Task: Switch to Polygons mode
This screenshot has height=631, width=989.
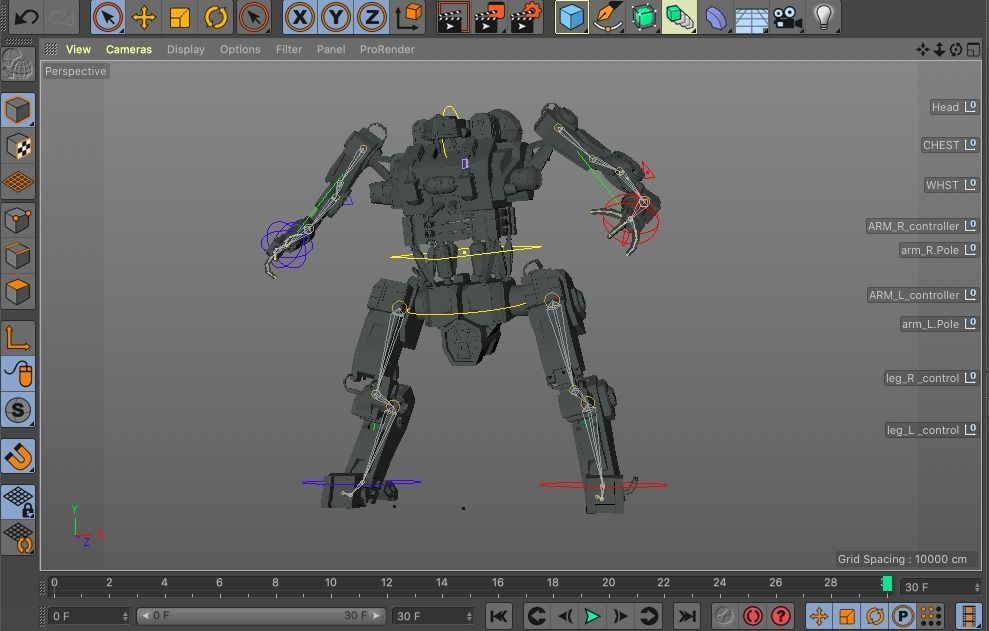Action: (18, 292)
